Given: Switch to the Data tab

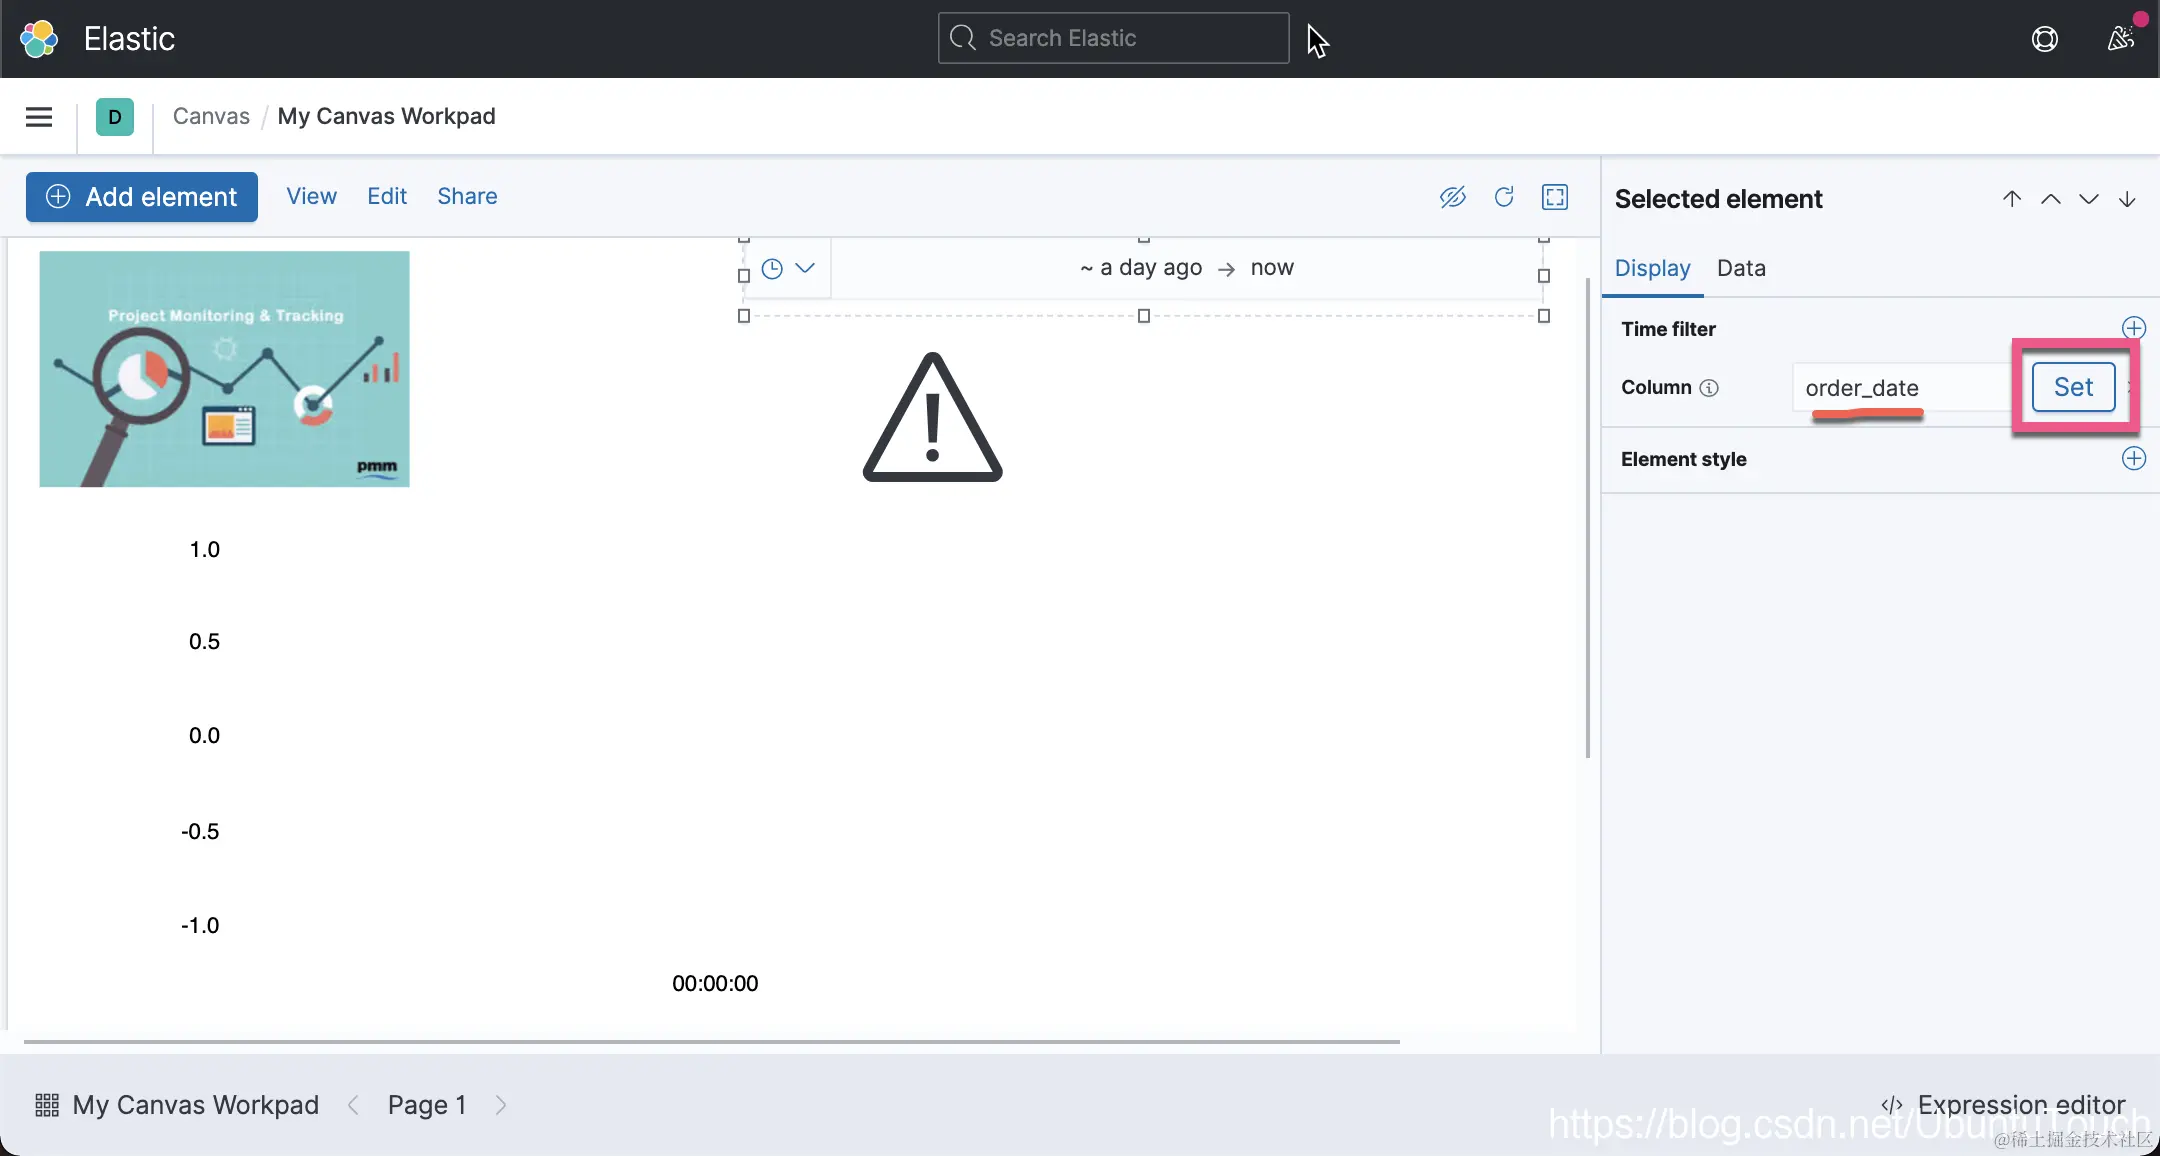Looking at the screenshot, I should 1741,268.
